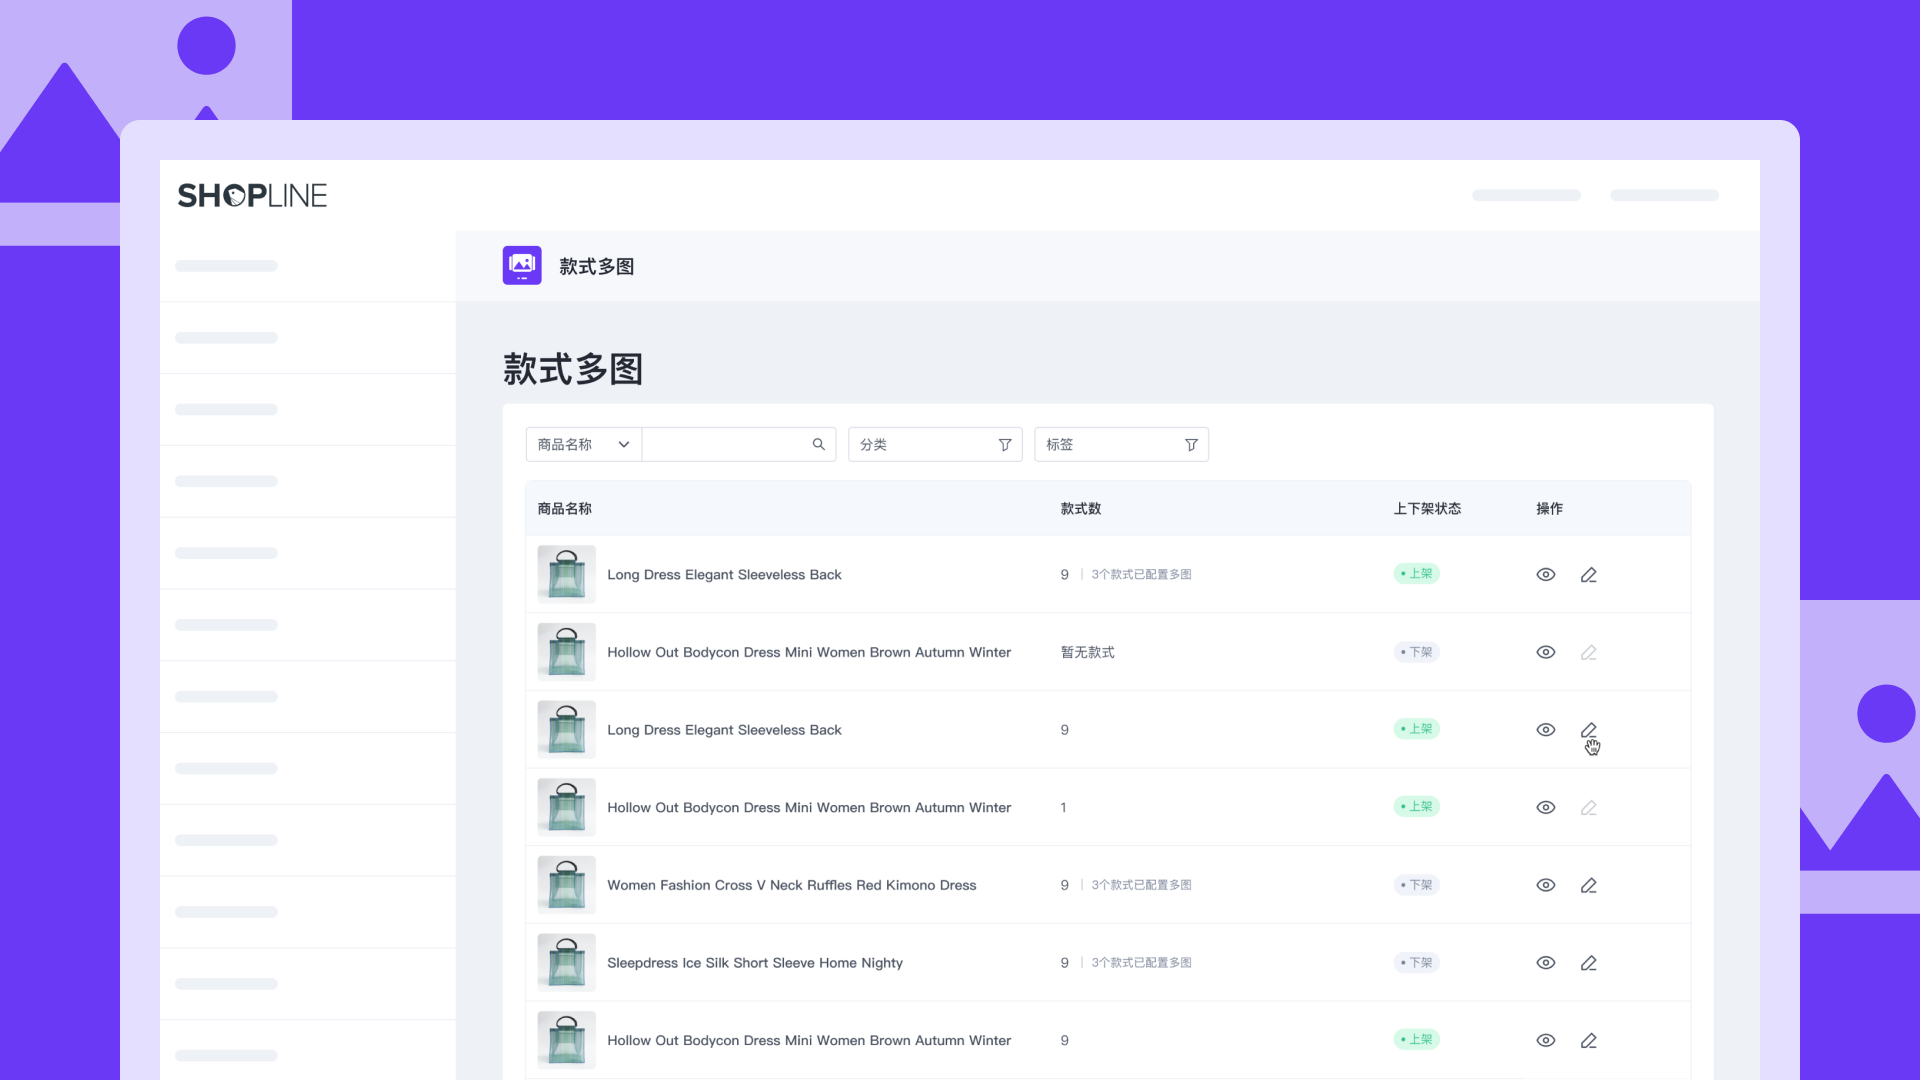1920x1080 pixels.
Task: Click edit pencil on third row Long Dress
Action: pyautogui.click(x=1588, y=730)
